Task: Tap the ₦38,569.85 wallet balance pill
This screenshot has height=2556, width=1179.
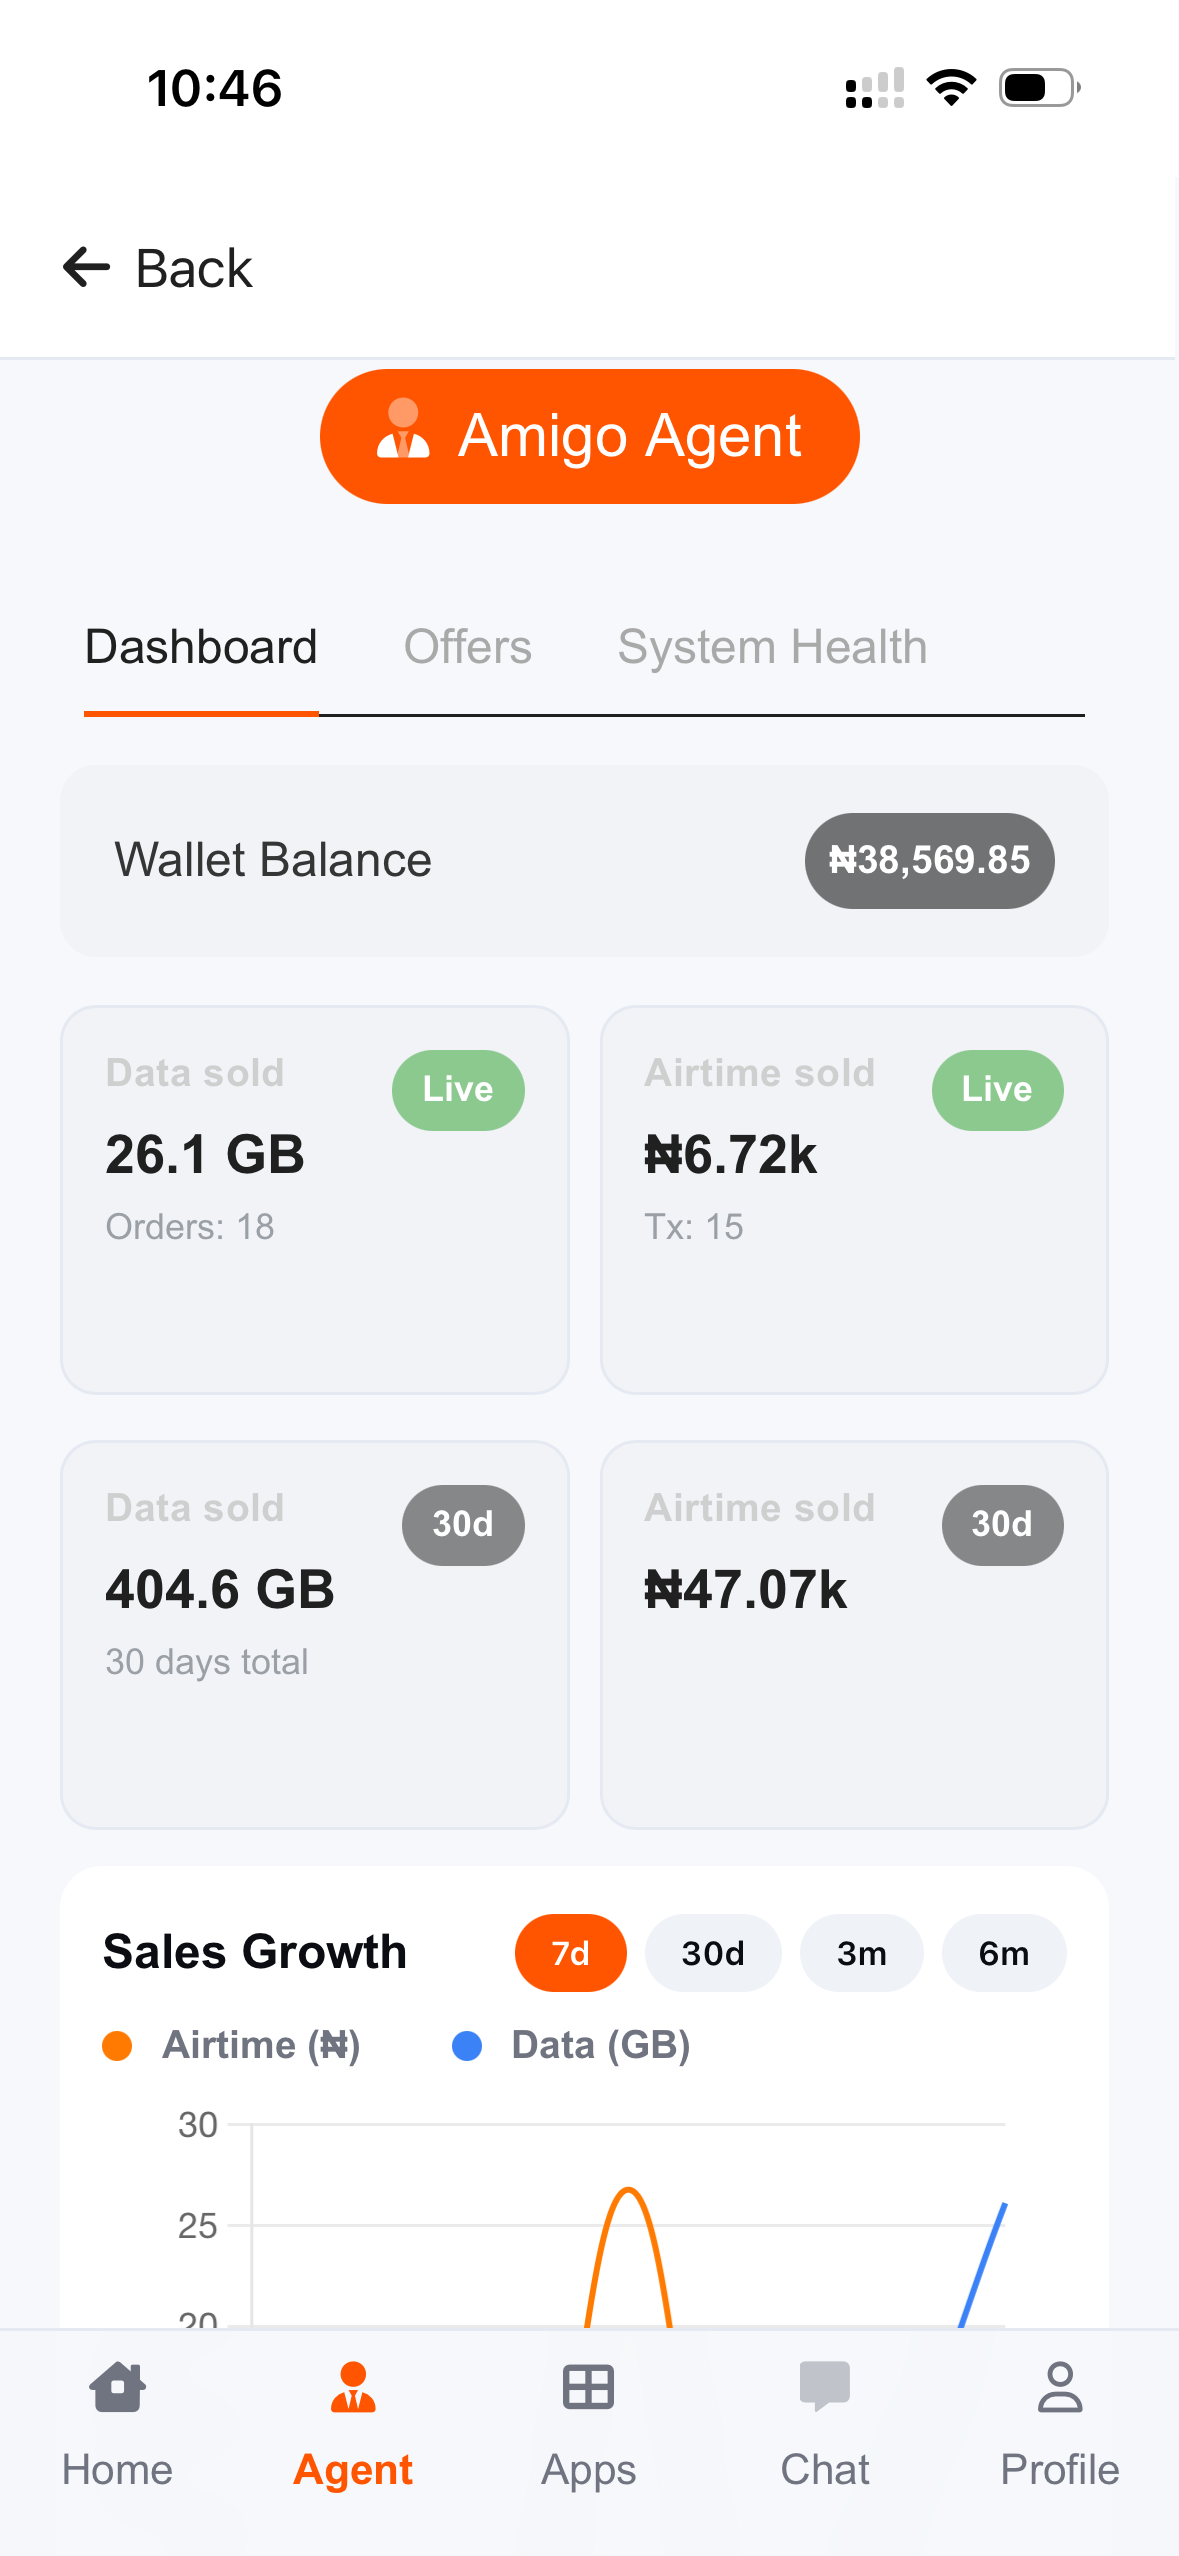Action: tap(929, 860)
